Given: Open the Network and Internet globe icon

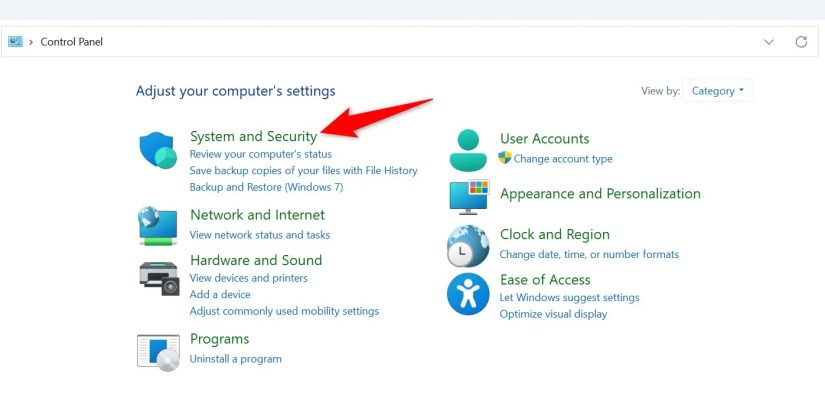Looking at the screenshot, I should click(x=158, y=226).
